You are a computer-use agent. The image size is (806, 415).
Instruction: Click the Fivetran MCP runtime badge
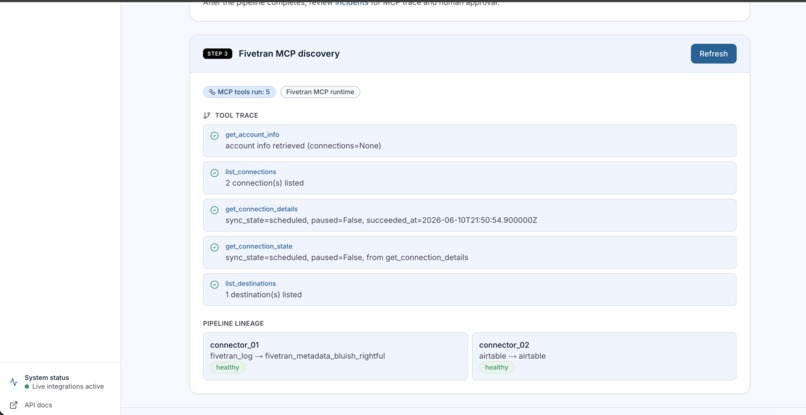pos(320,92)
